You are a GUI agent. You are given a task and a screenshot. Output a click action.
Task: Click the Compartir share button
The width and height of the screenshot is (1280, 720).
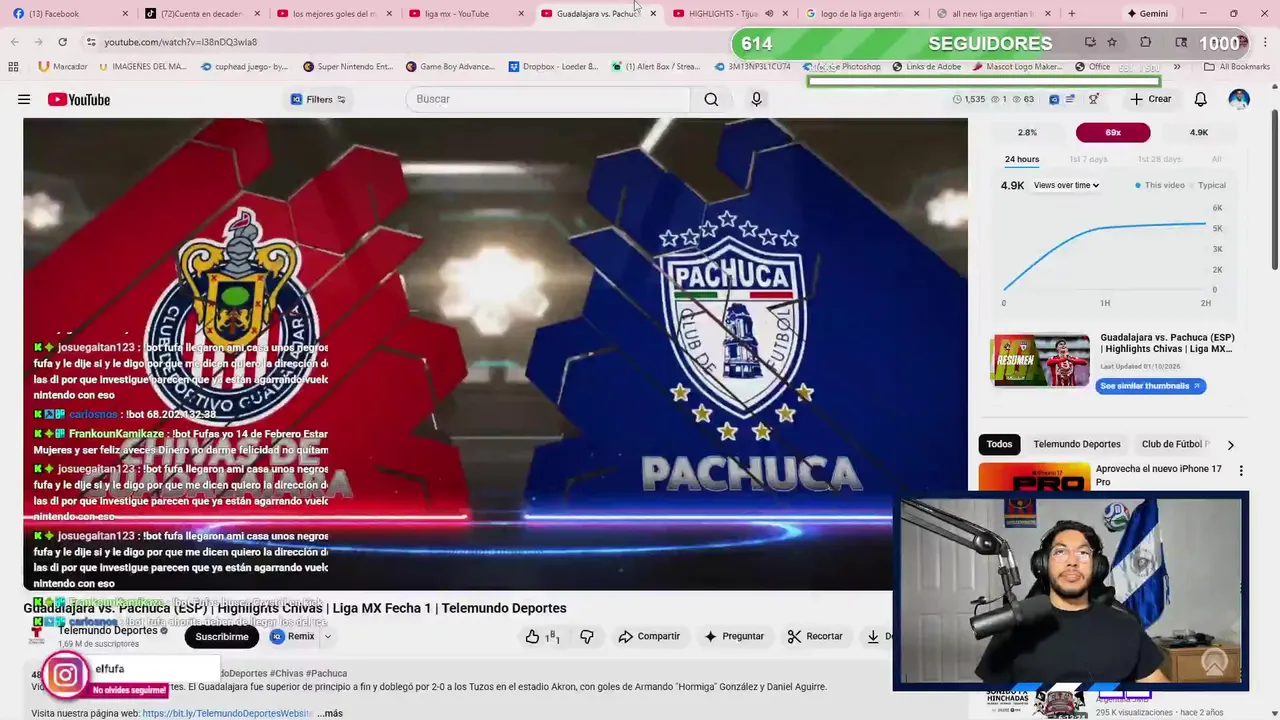(x=649, y=636)
